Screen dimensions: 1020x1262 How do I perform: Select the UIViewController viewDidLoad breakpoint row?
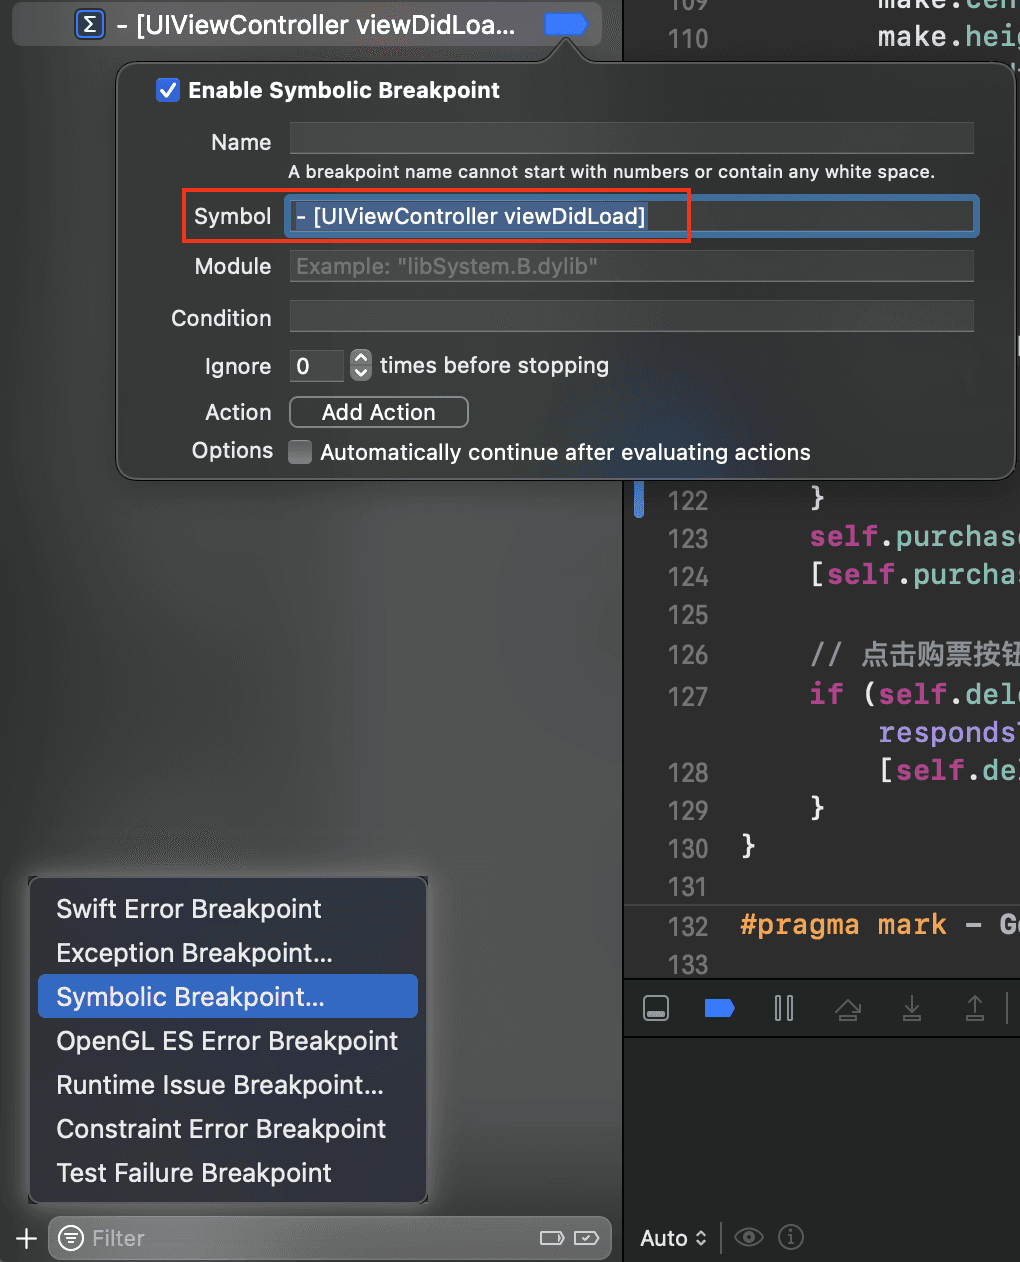click(307, 24)
